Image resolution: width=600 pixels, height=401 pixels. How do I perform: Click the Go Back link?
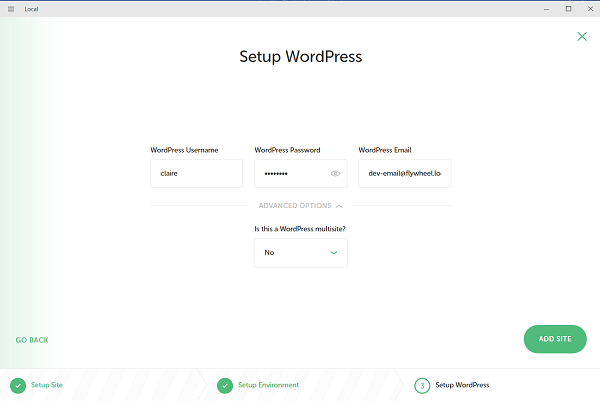(x=32, y=340)
